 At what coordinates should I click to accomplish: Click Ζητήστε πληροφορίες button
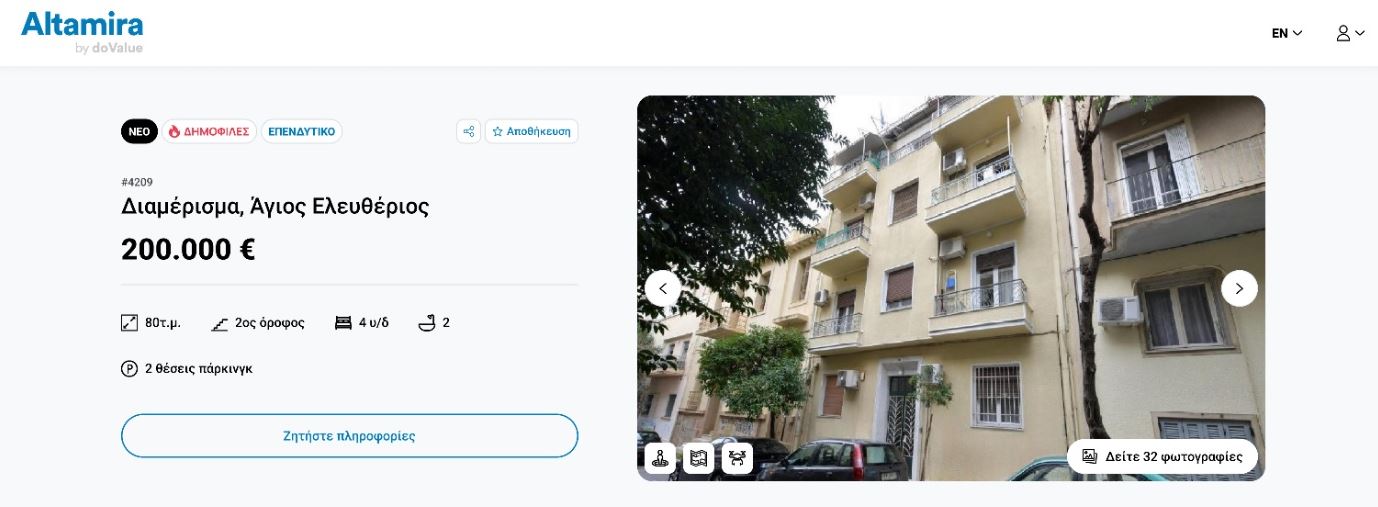(349, 436)
